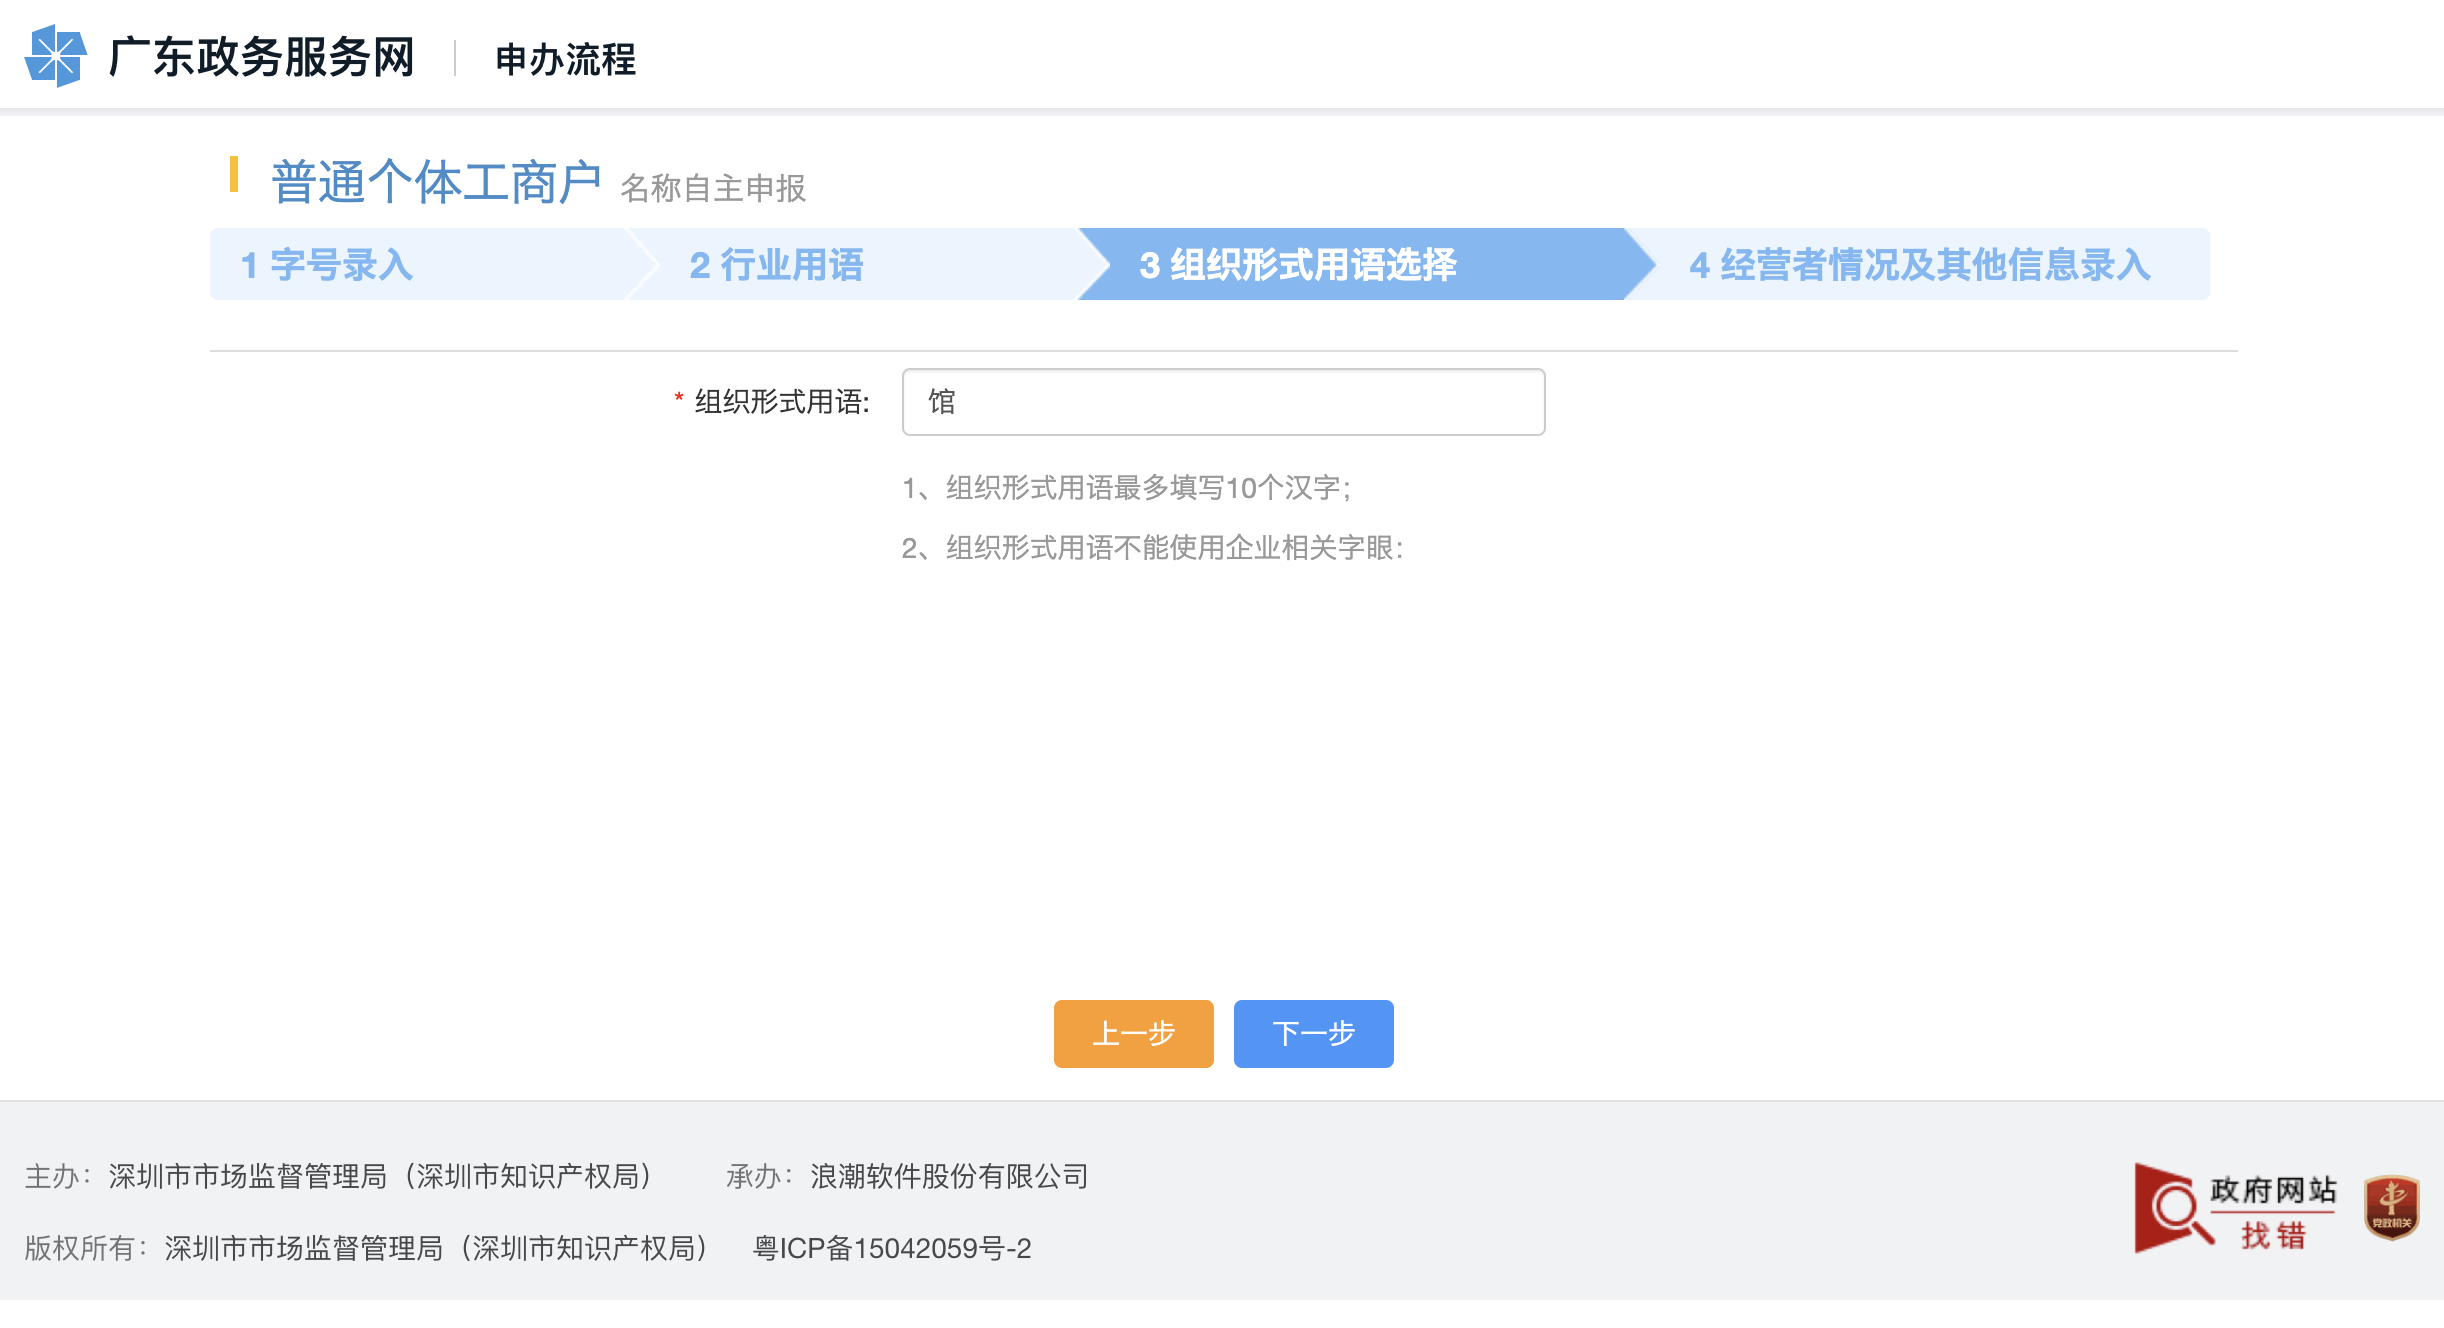Viewport: 2444px width, 1328px height.
Task: Click the 组织形式用语 input field
Action: click(x=1222, y=401)
